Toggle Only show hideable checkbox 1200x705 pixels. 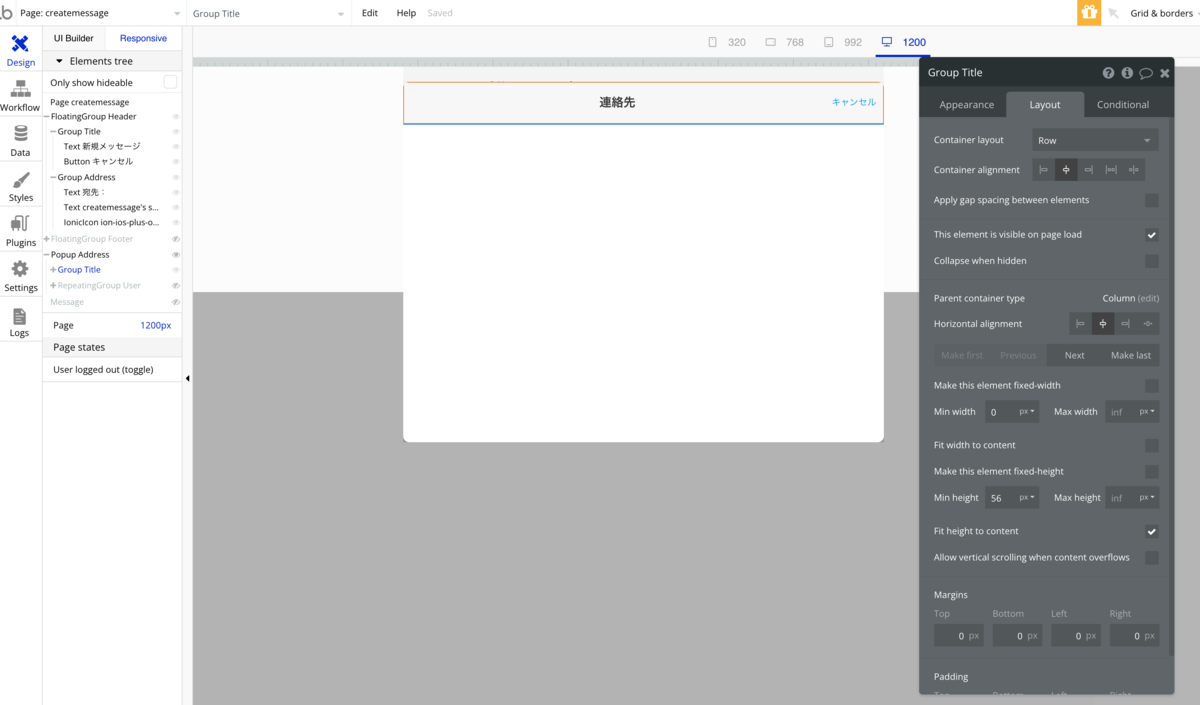coord(170,82)
